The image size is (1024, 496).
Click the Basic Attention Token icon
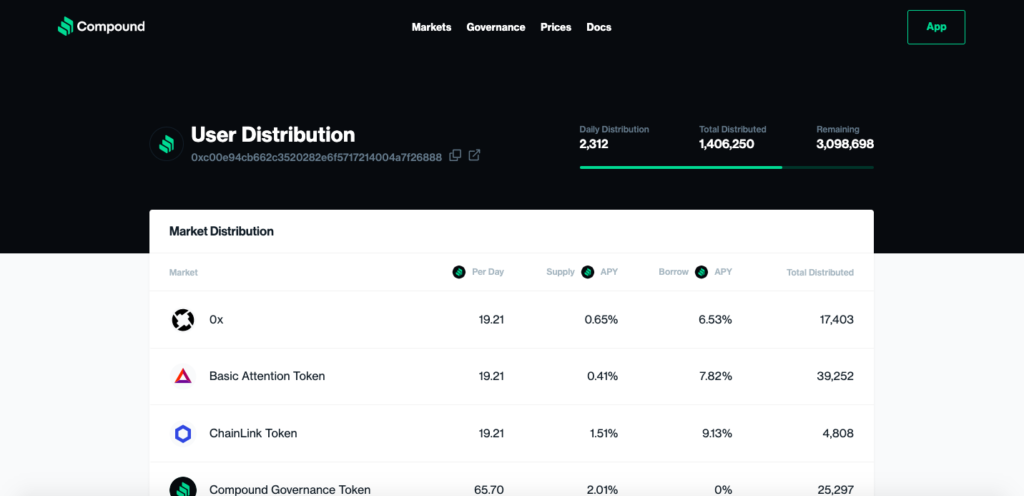(x=182, y=376)
